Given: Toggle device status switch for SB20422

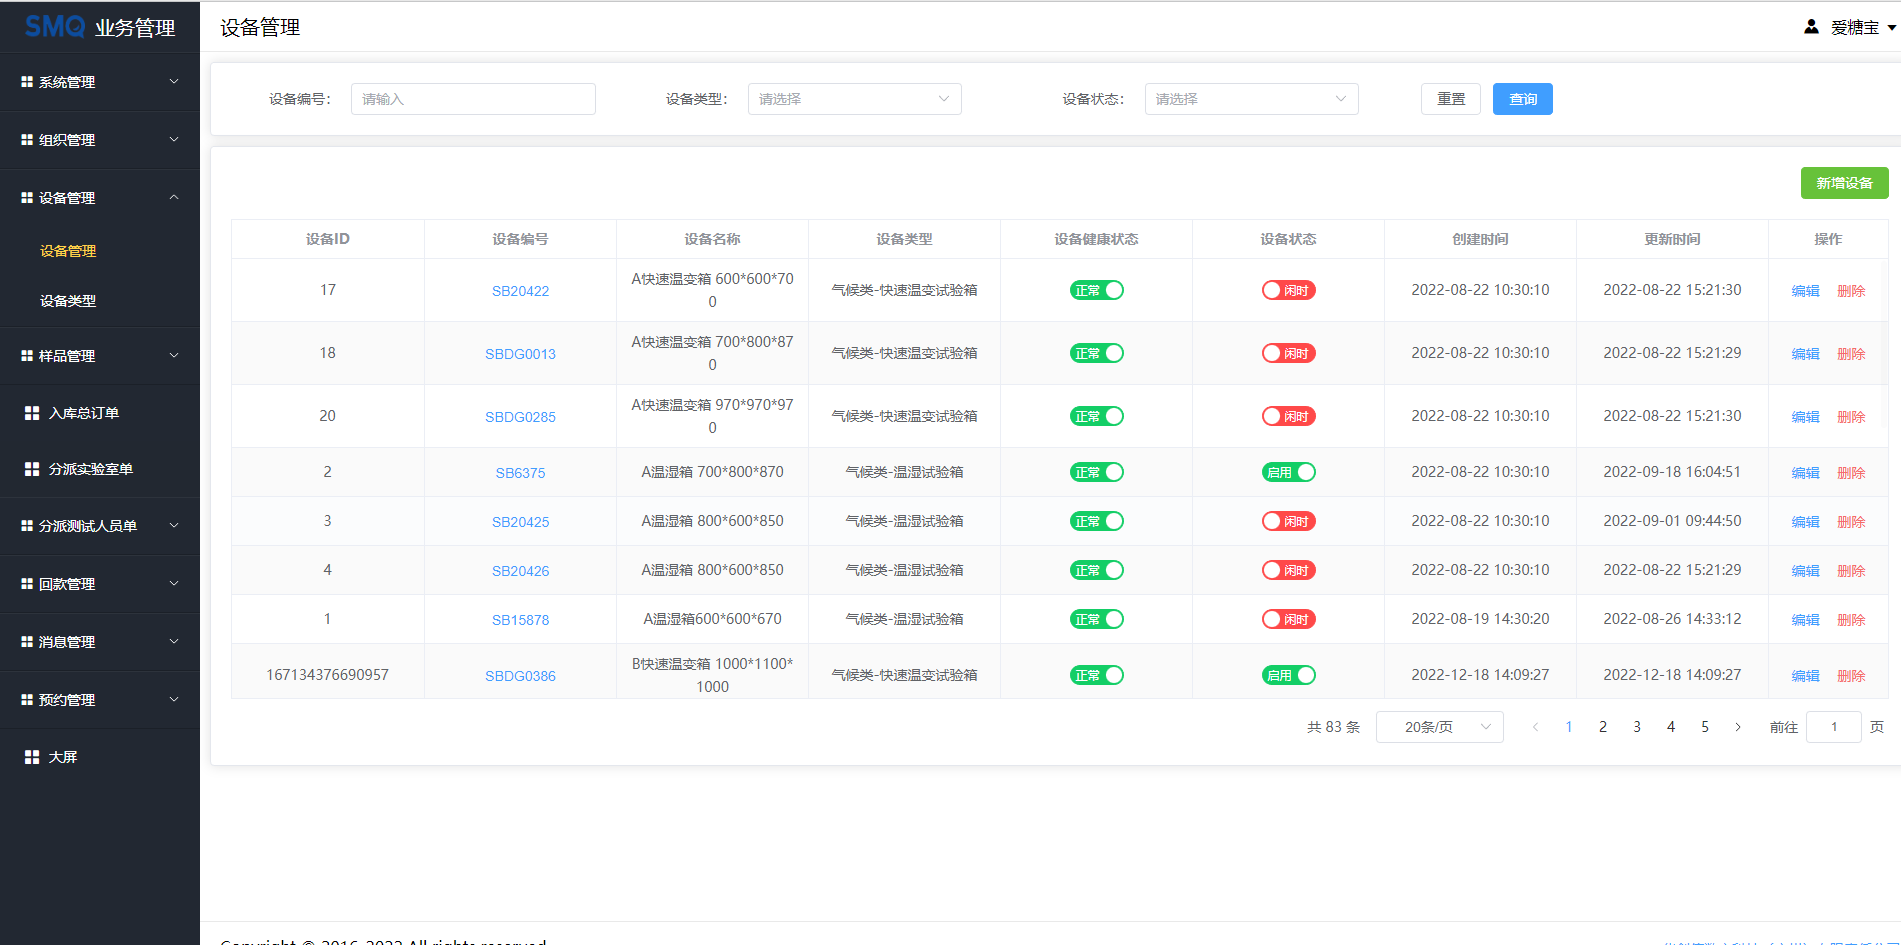Looking at the screenshot, I should (x=1289, y=290).
